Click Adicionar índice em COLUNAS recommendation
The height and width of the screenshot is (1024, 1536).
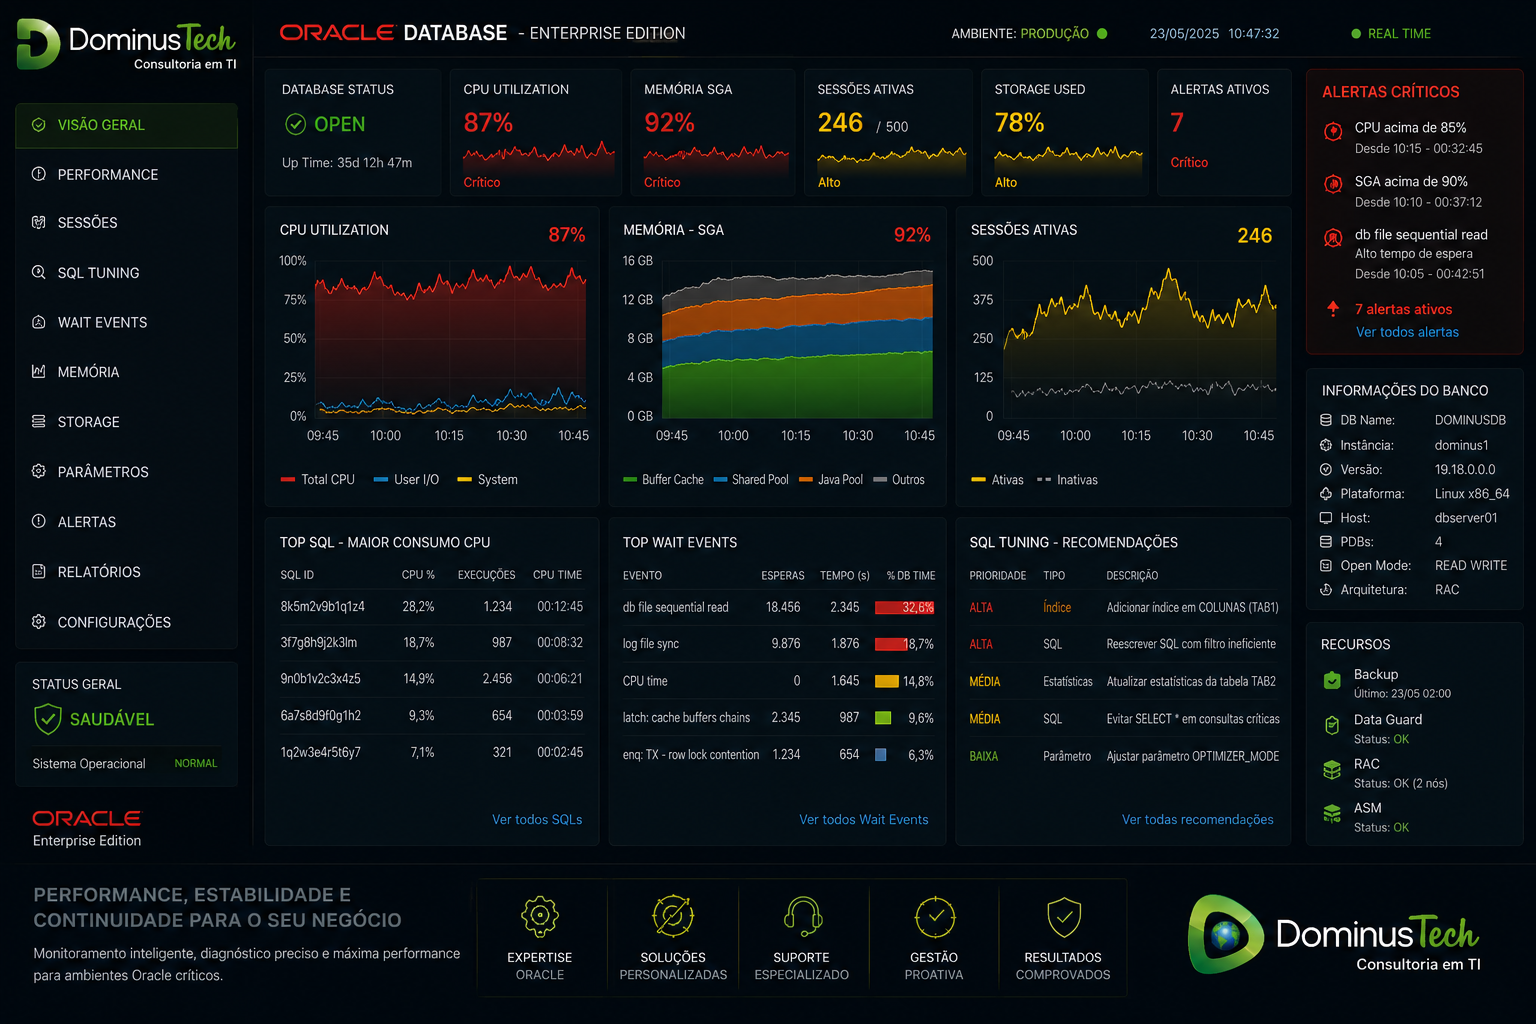(1192, 607)
